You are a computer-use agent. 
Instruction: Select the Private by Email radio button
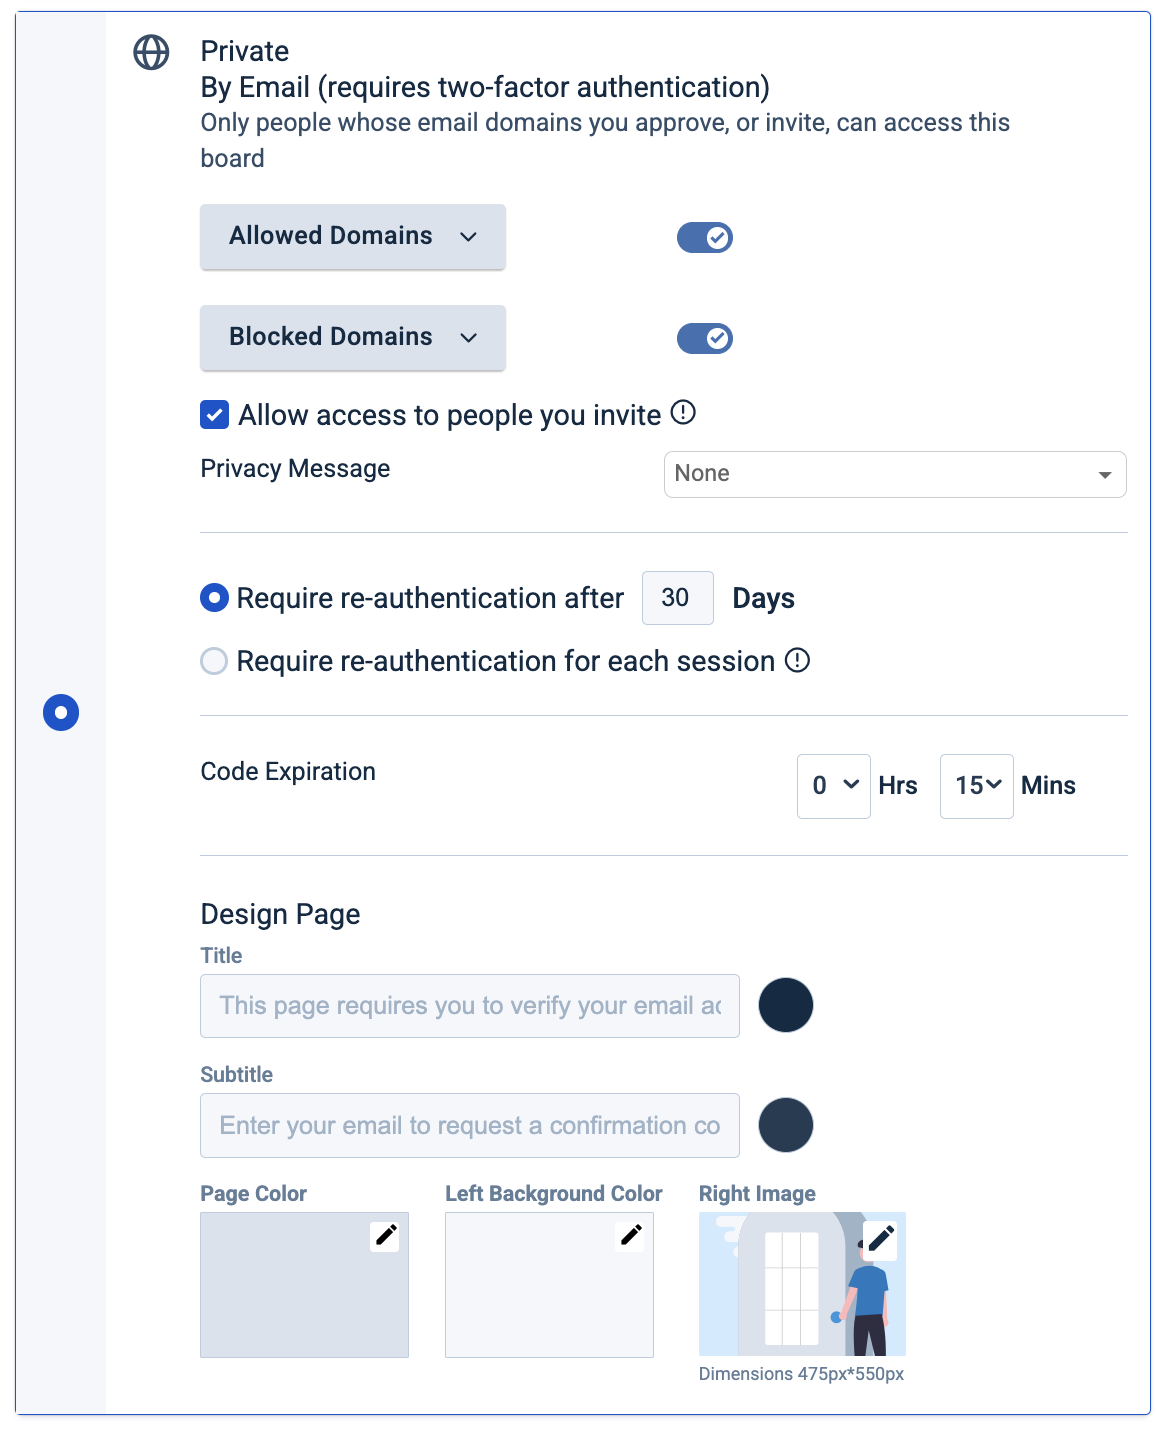pos(61,713)
